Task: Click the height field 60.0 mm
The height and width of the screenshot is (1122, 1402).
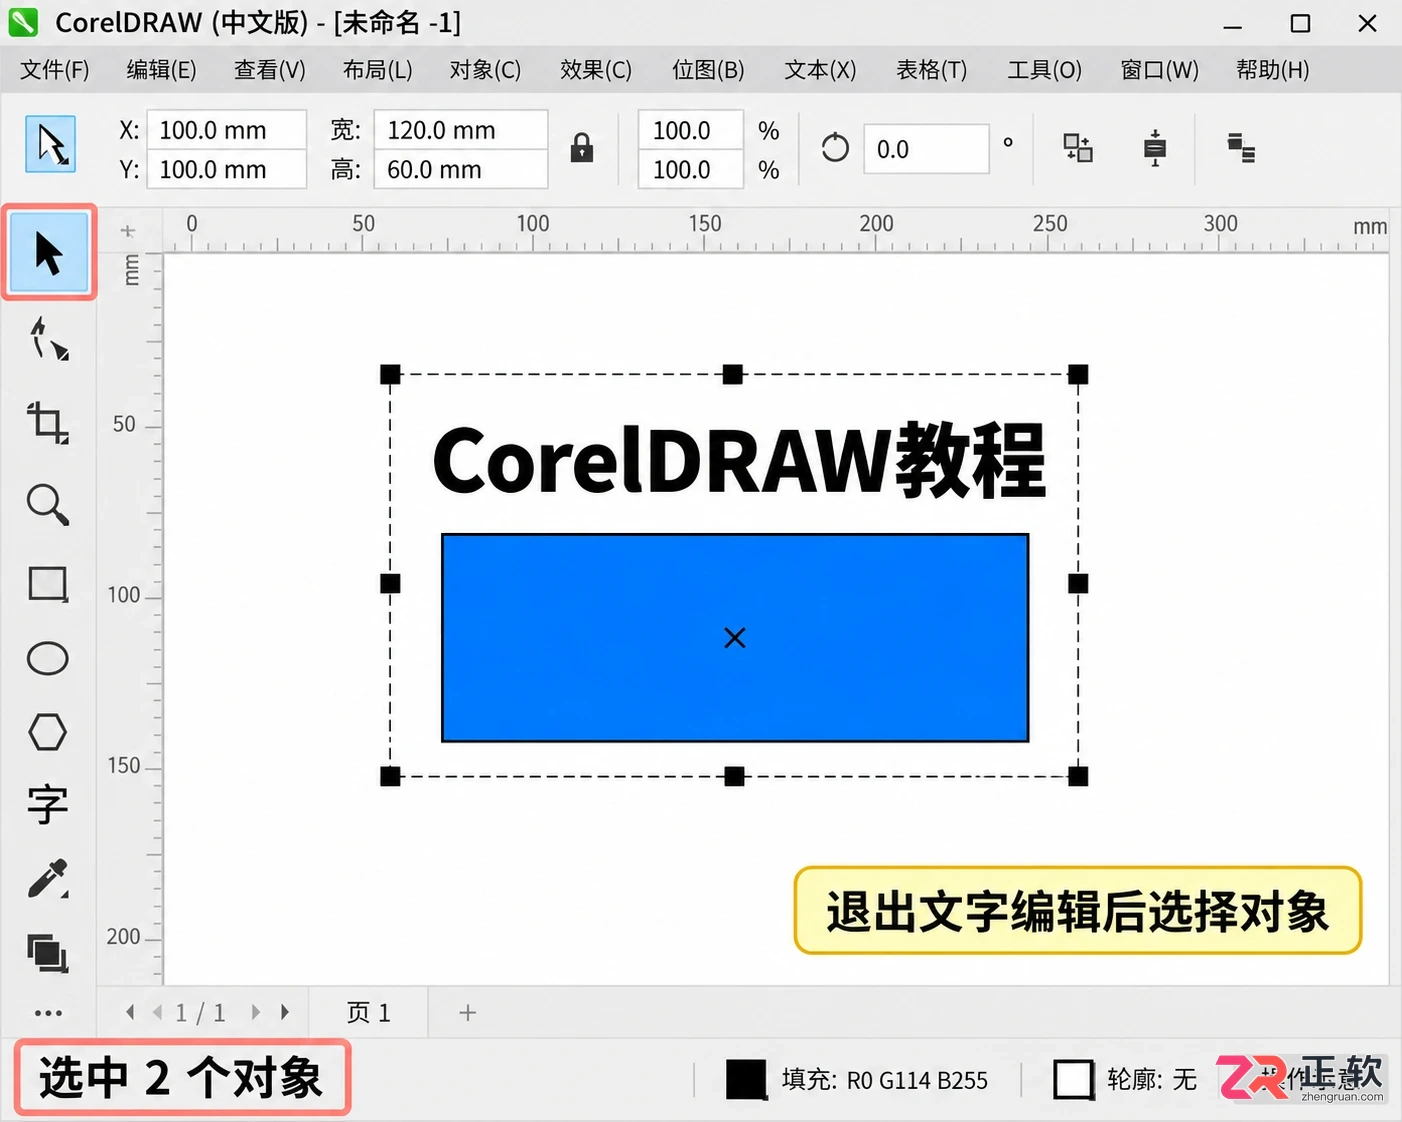Action: (460, 169)
